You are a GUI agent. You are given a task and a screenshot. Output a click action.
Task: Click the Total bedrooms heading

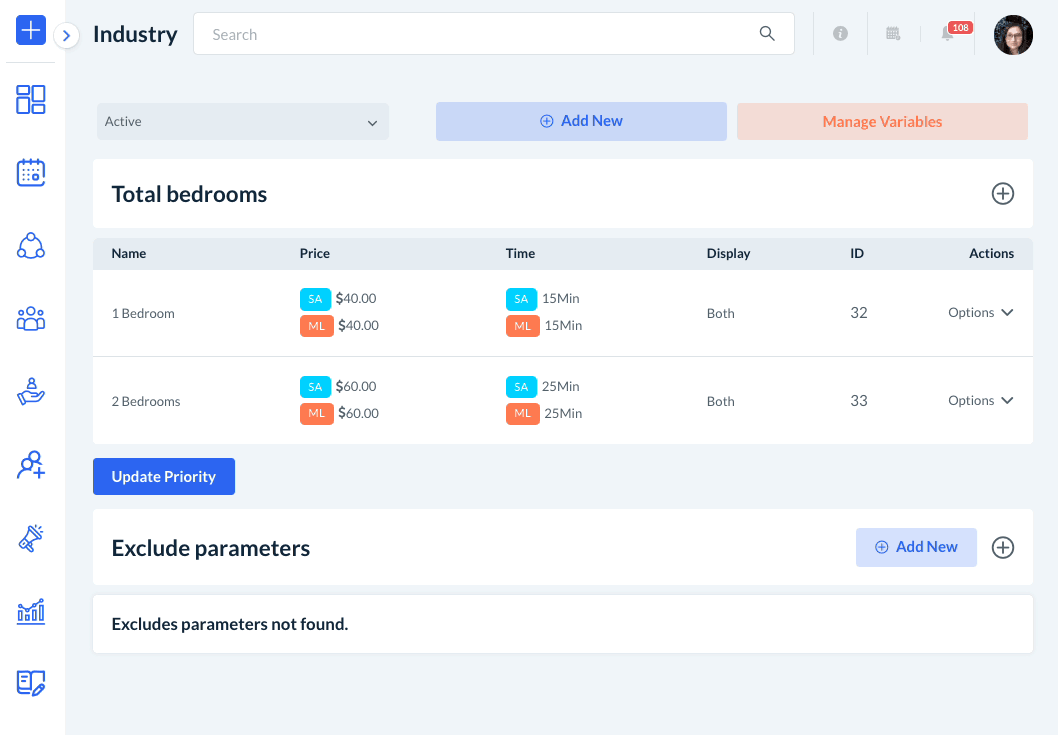click(189, 194)
